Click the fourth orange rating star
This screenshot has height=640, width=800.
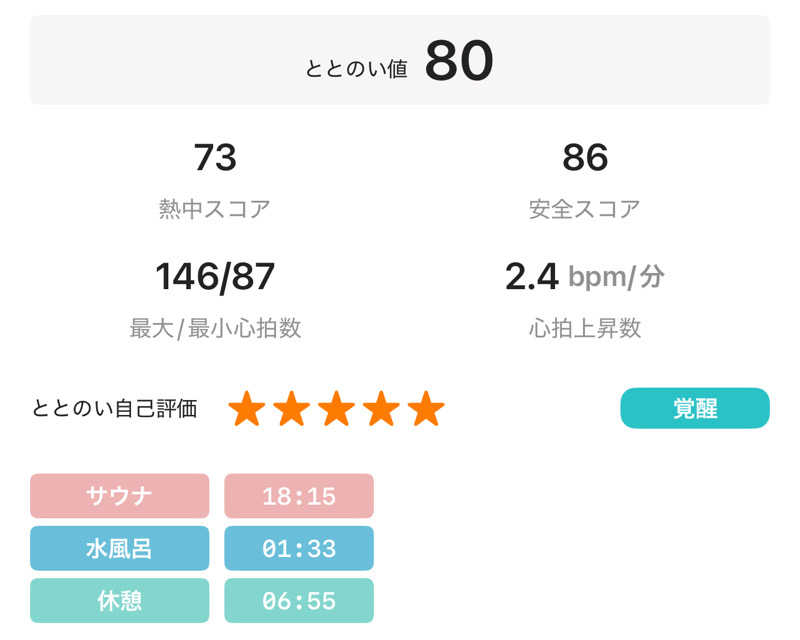381,409
